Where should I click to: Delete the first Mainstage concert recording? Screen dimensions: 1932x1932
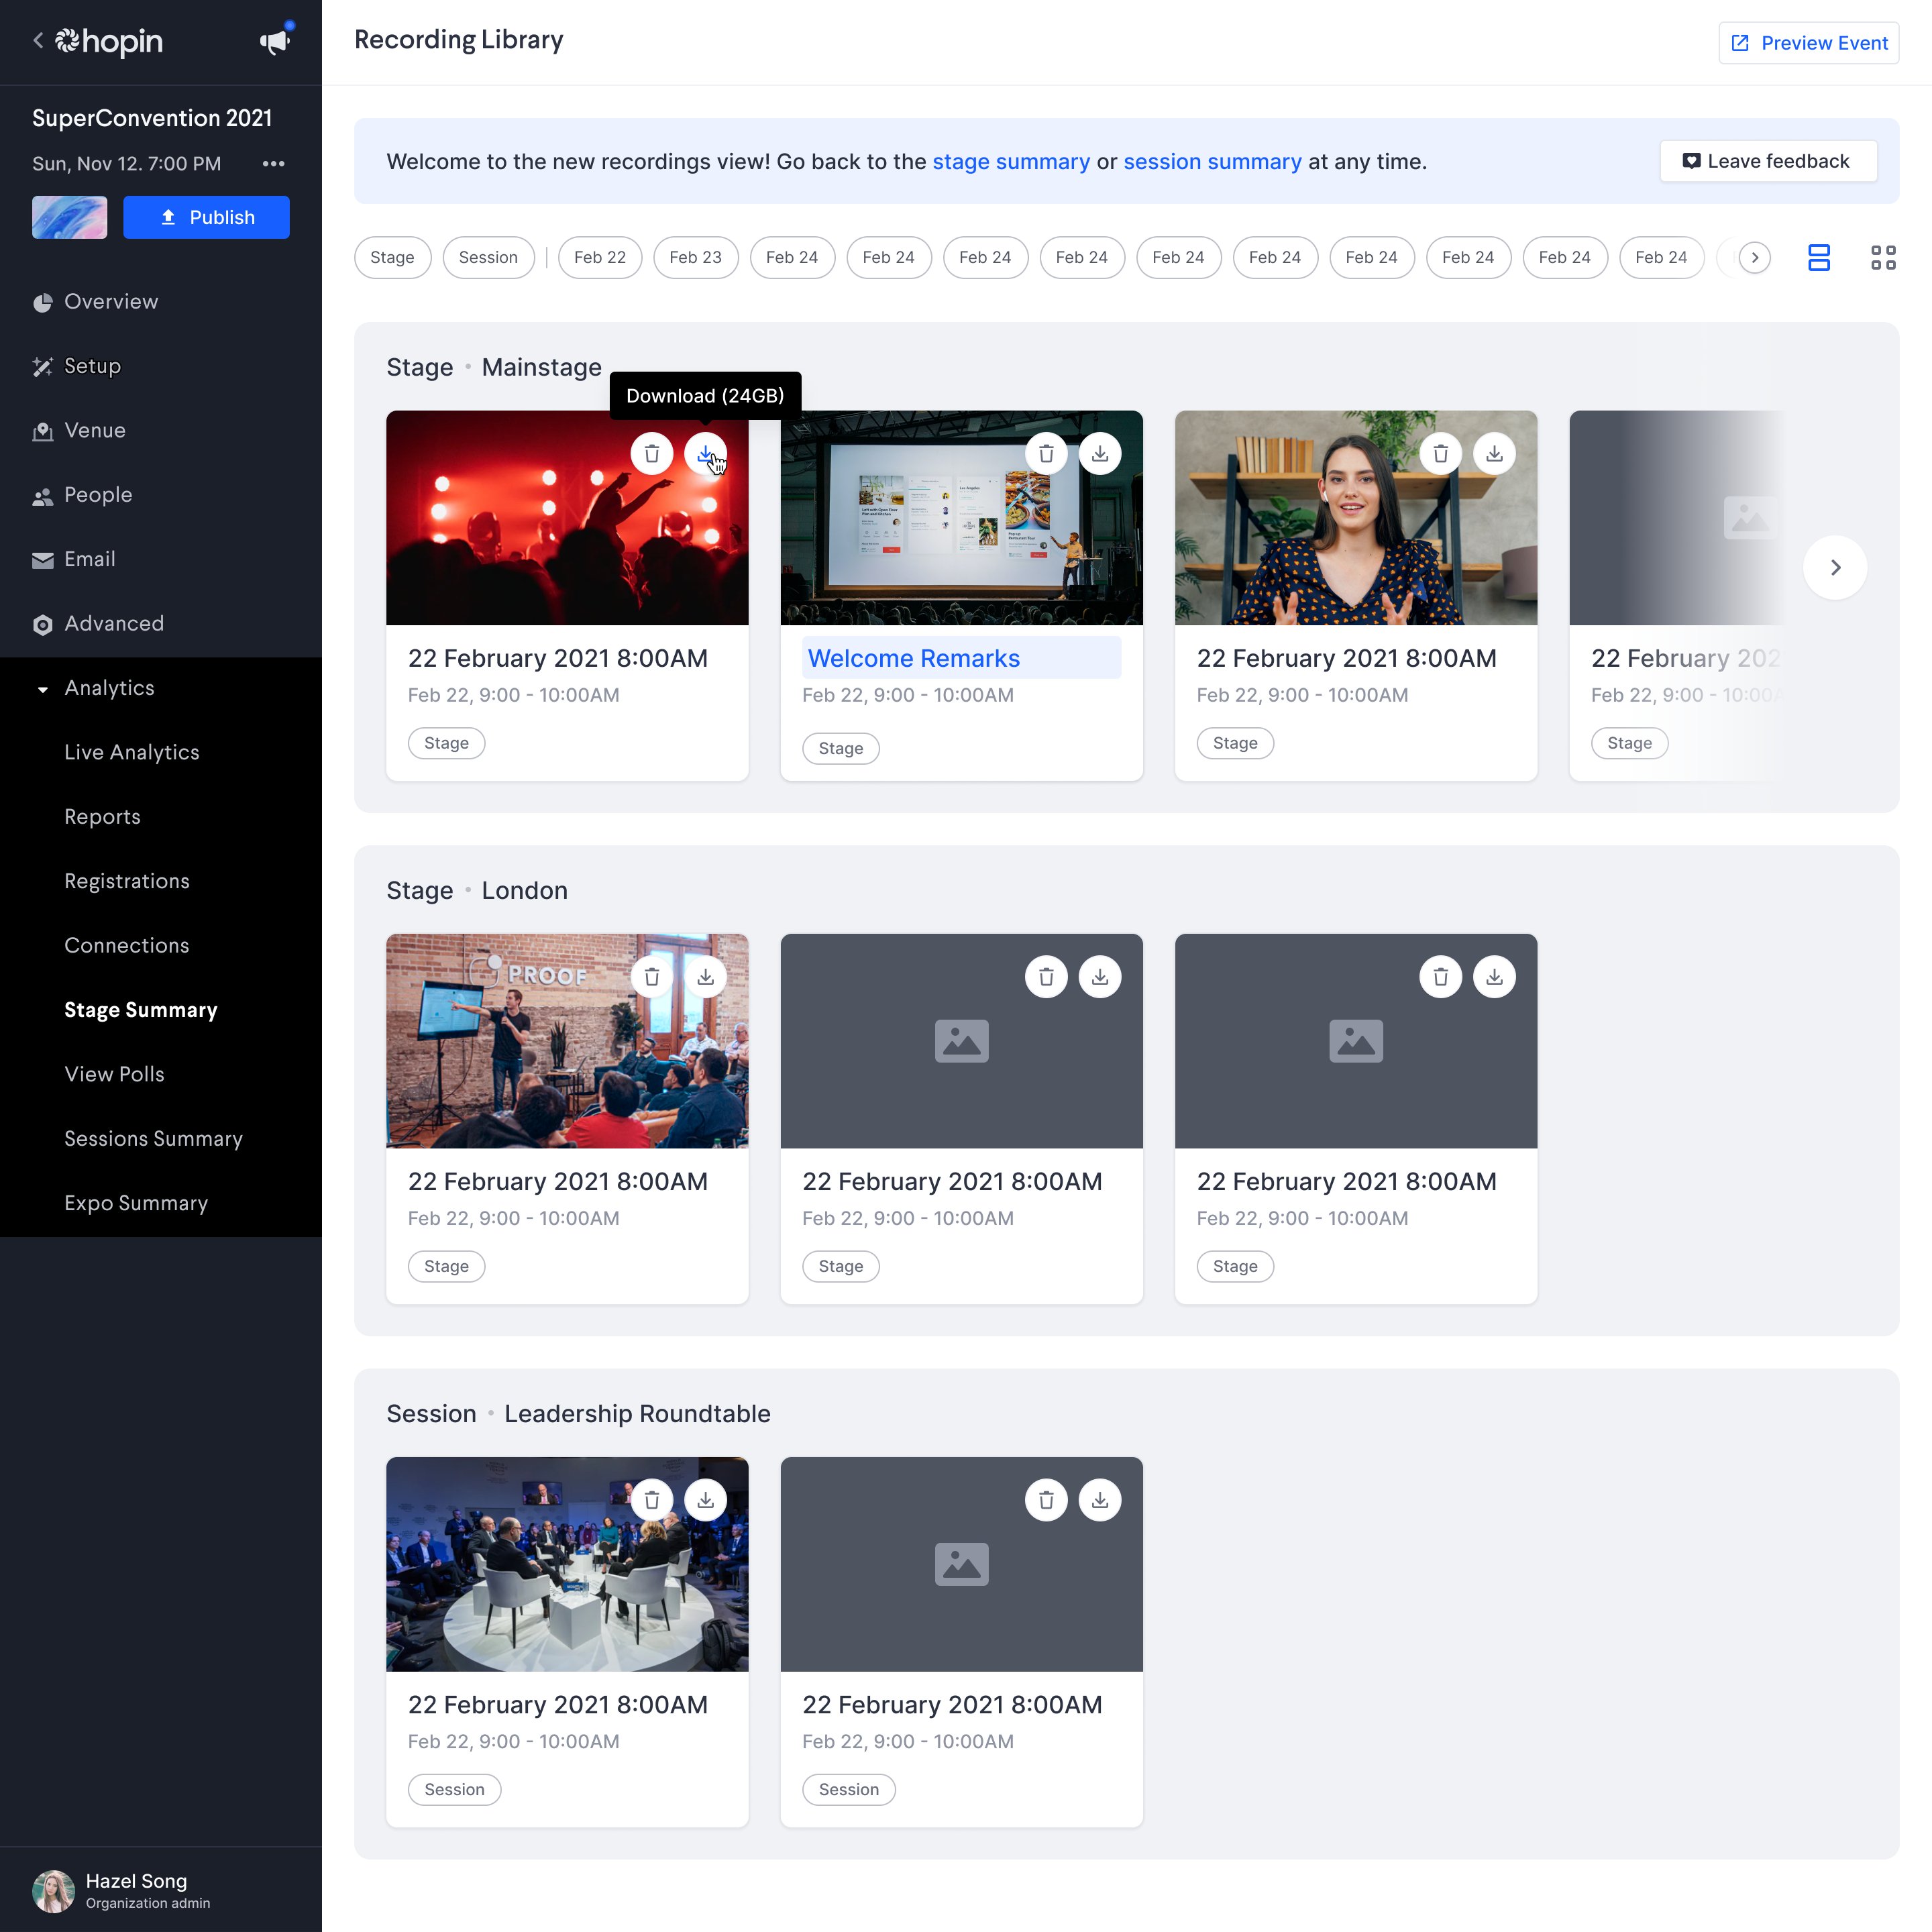pos(652,454)
